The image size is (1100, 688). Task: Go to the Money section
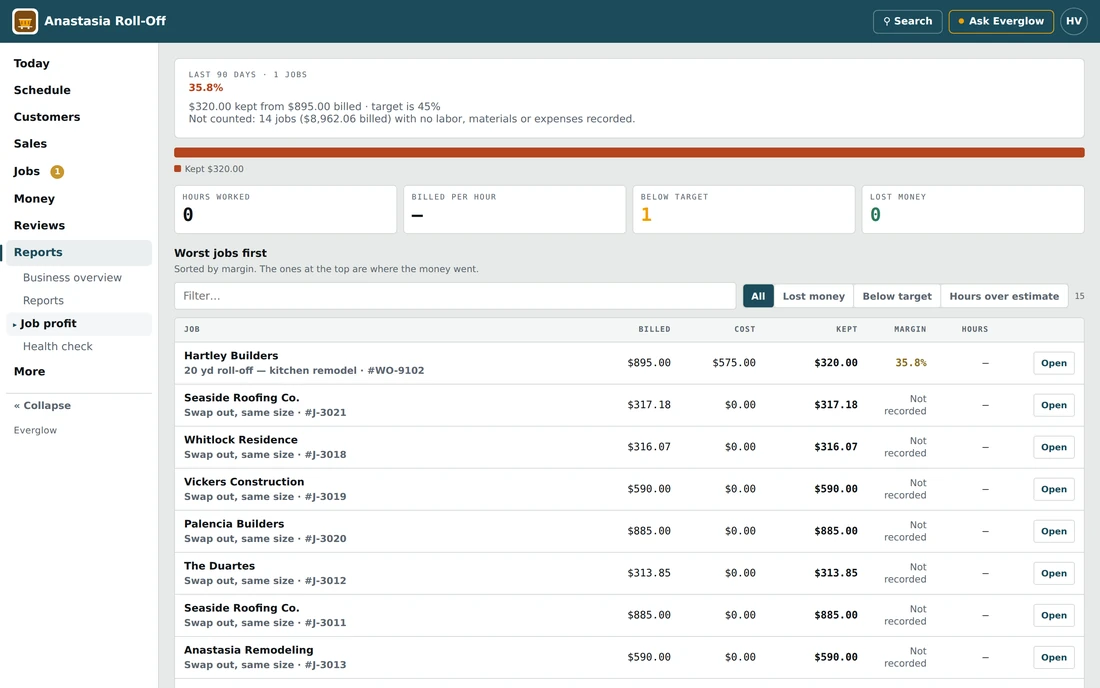[x=34, y=198]
